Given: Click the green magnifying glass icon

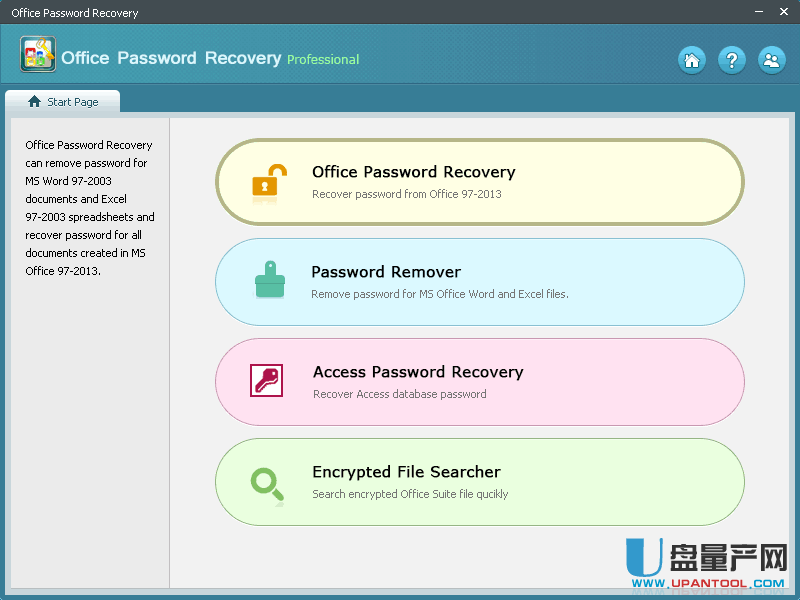Looking at the screenshot, I should (x=267, y=483).
